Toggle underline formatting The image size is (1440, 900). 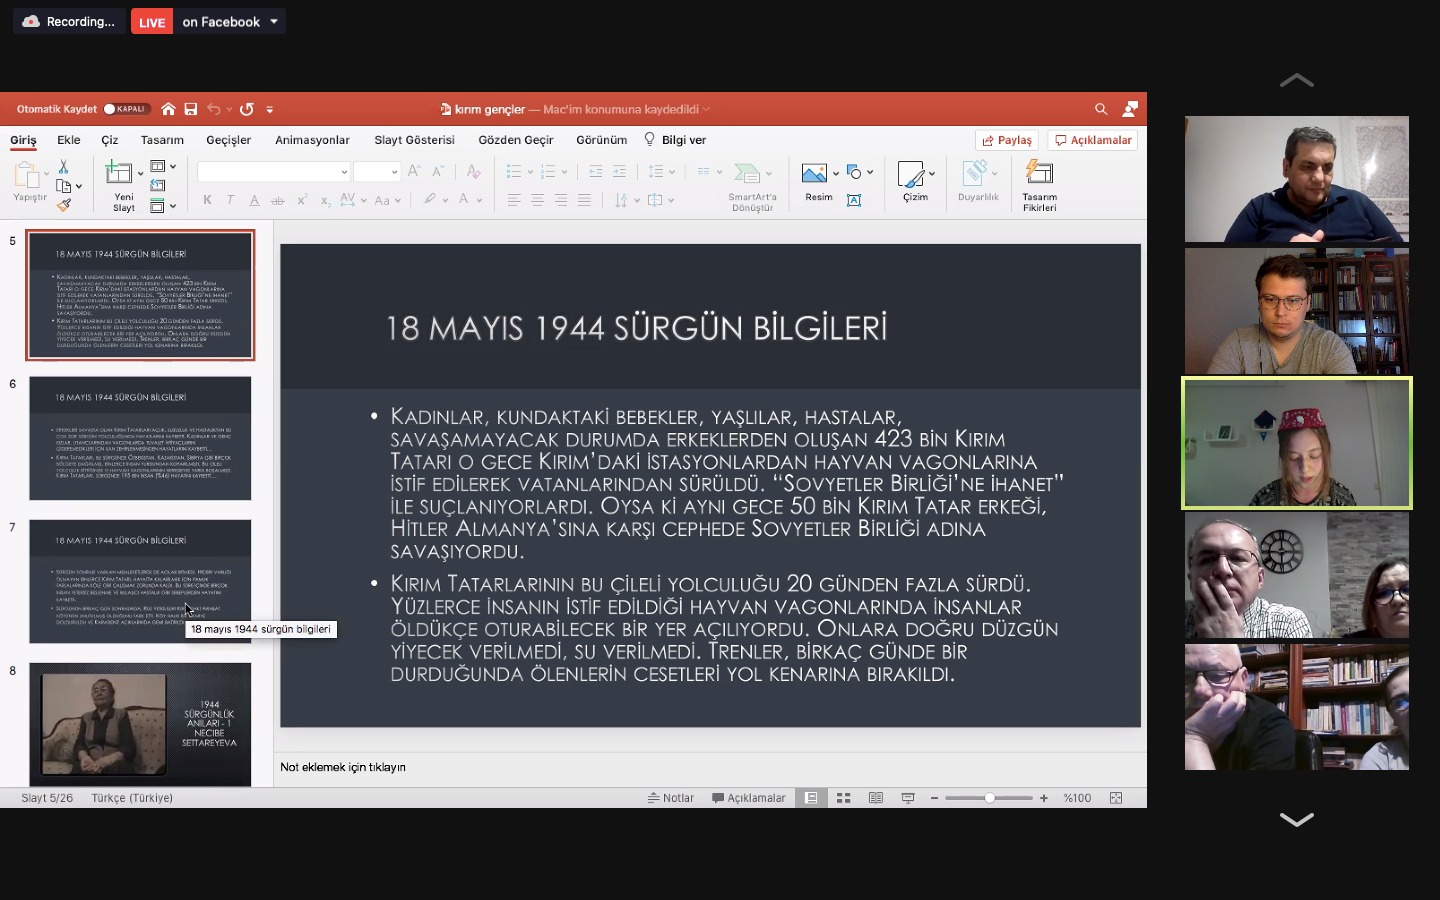[x=254, y=200]
